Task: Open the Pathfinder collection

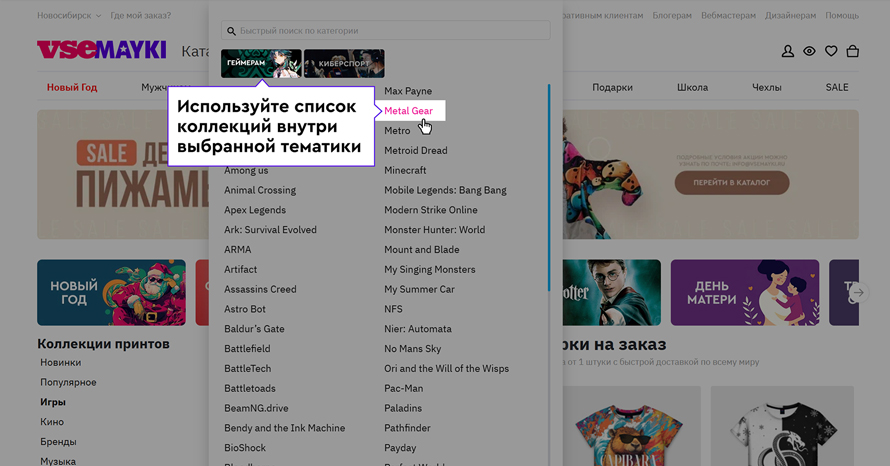Action: click(408, 429)
